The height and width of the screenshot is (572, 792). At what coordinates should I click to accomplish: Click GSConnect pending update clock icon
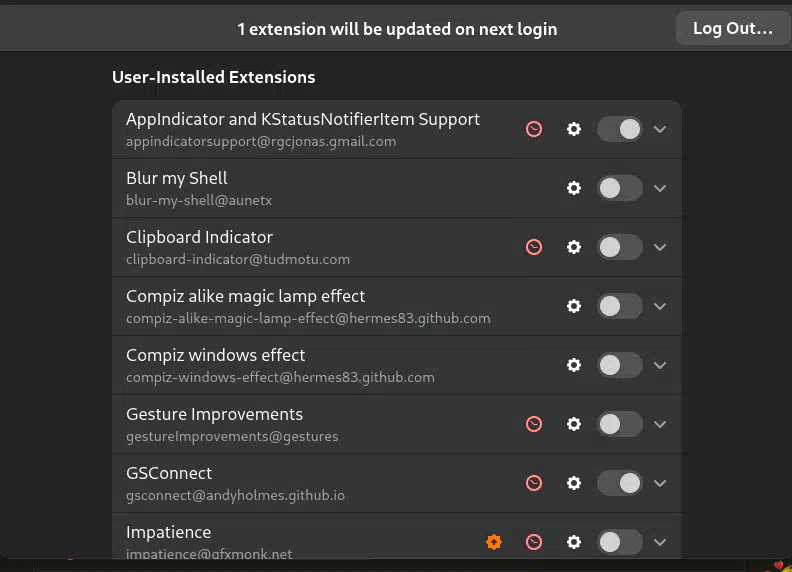534,483
